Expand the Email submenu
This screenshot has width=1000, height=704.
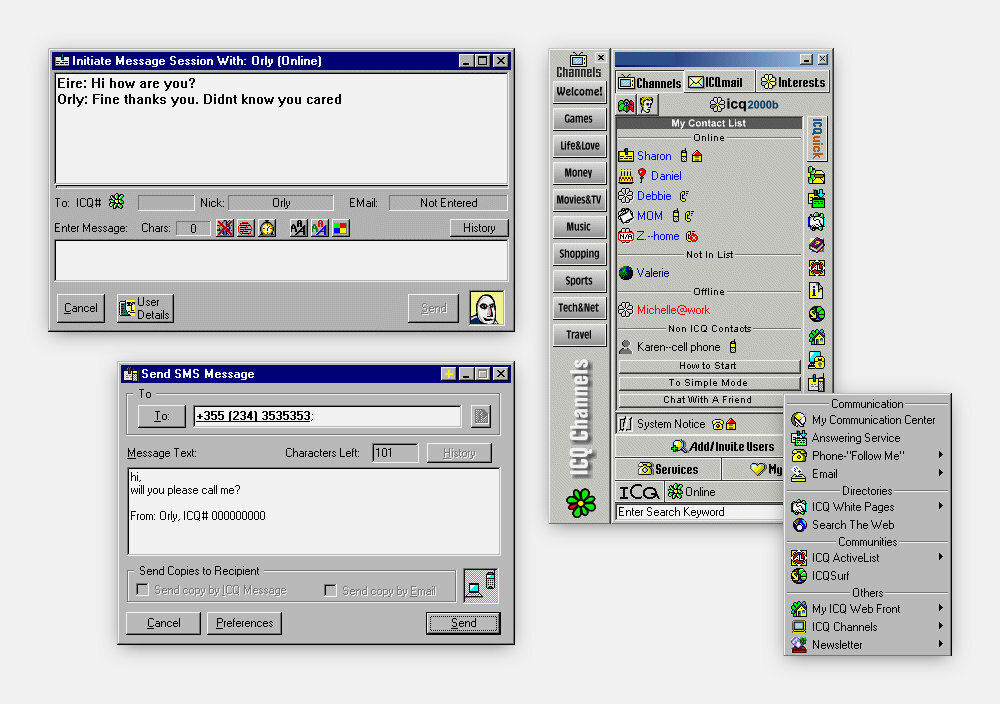click(x=941, y=473)
